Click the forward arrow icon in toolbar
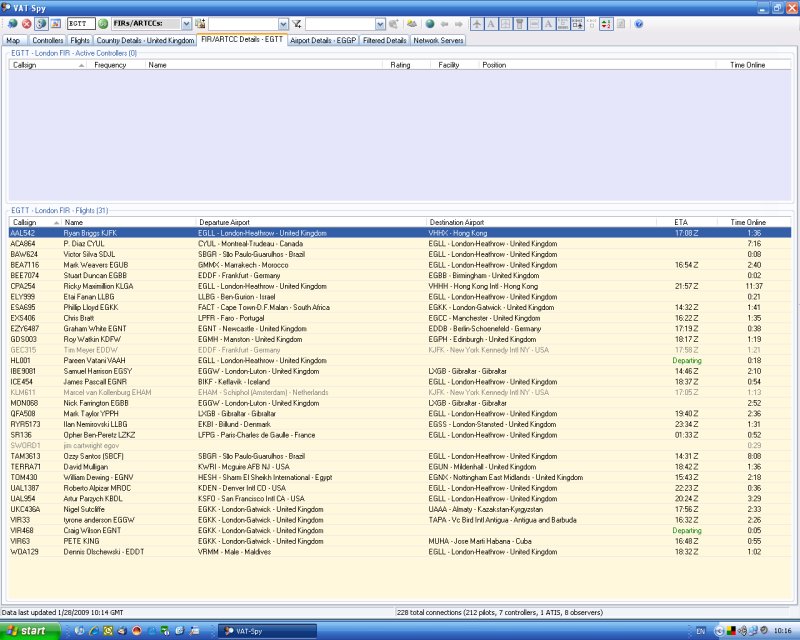Image resolution: width=800 pixels, height=640 pixels. pyautogui.click(x=458, y=23)
